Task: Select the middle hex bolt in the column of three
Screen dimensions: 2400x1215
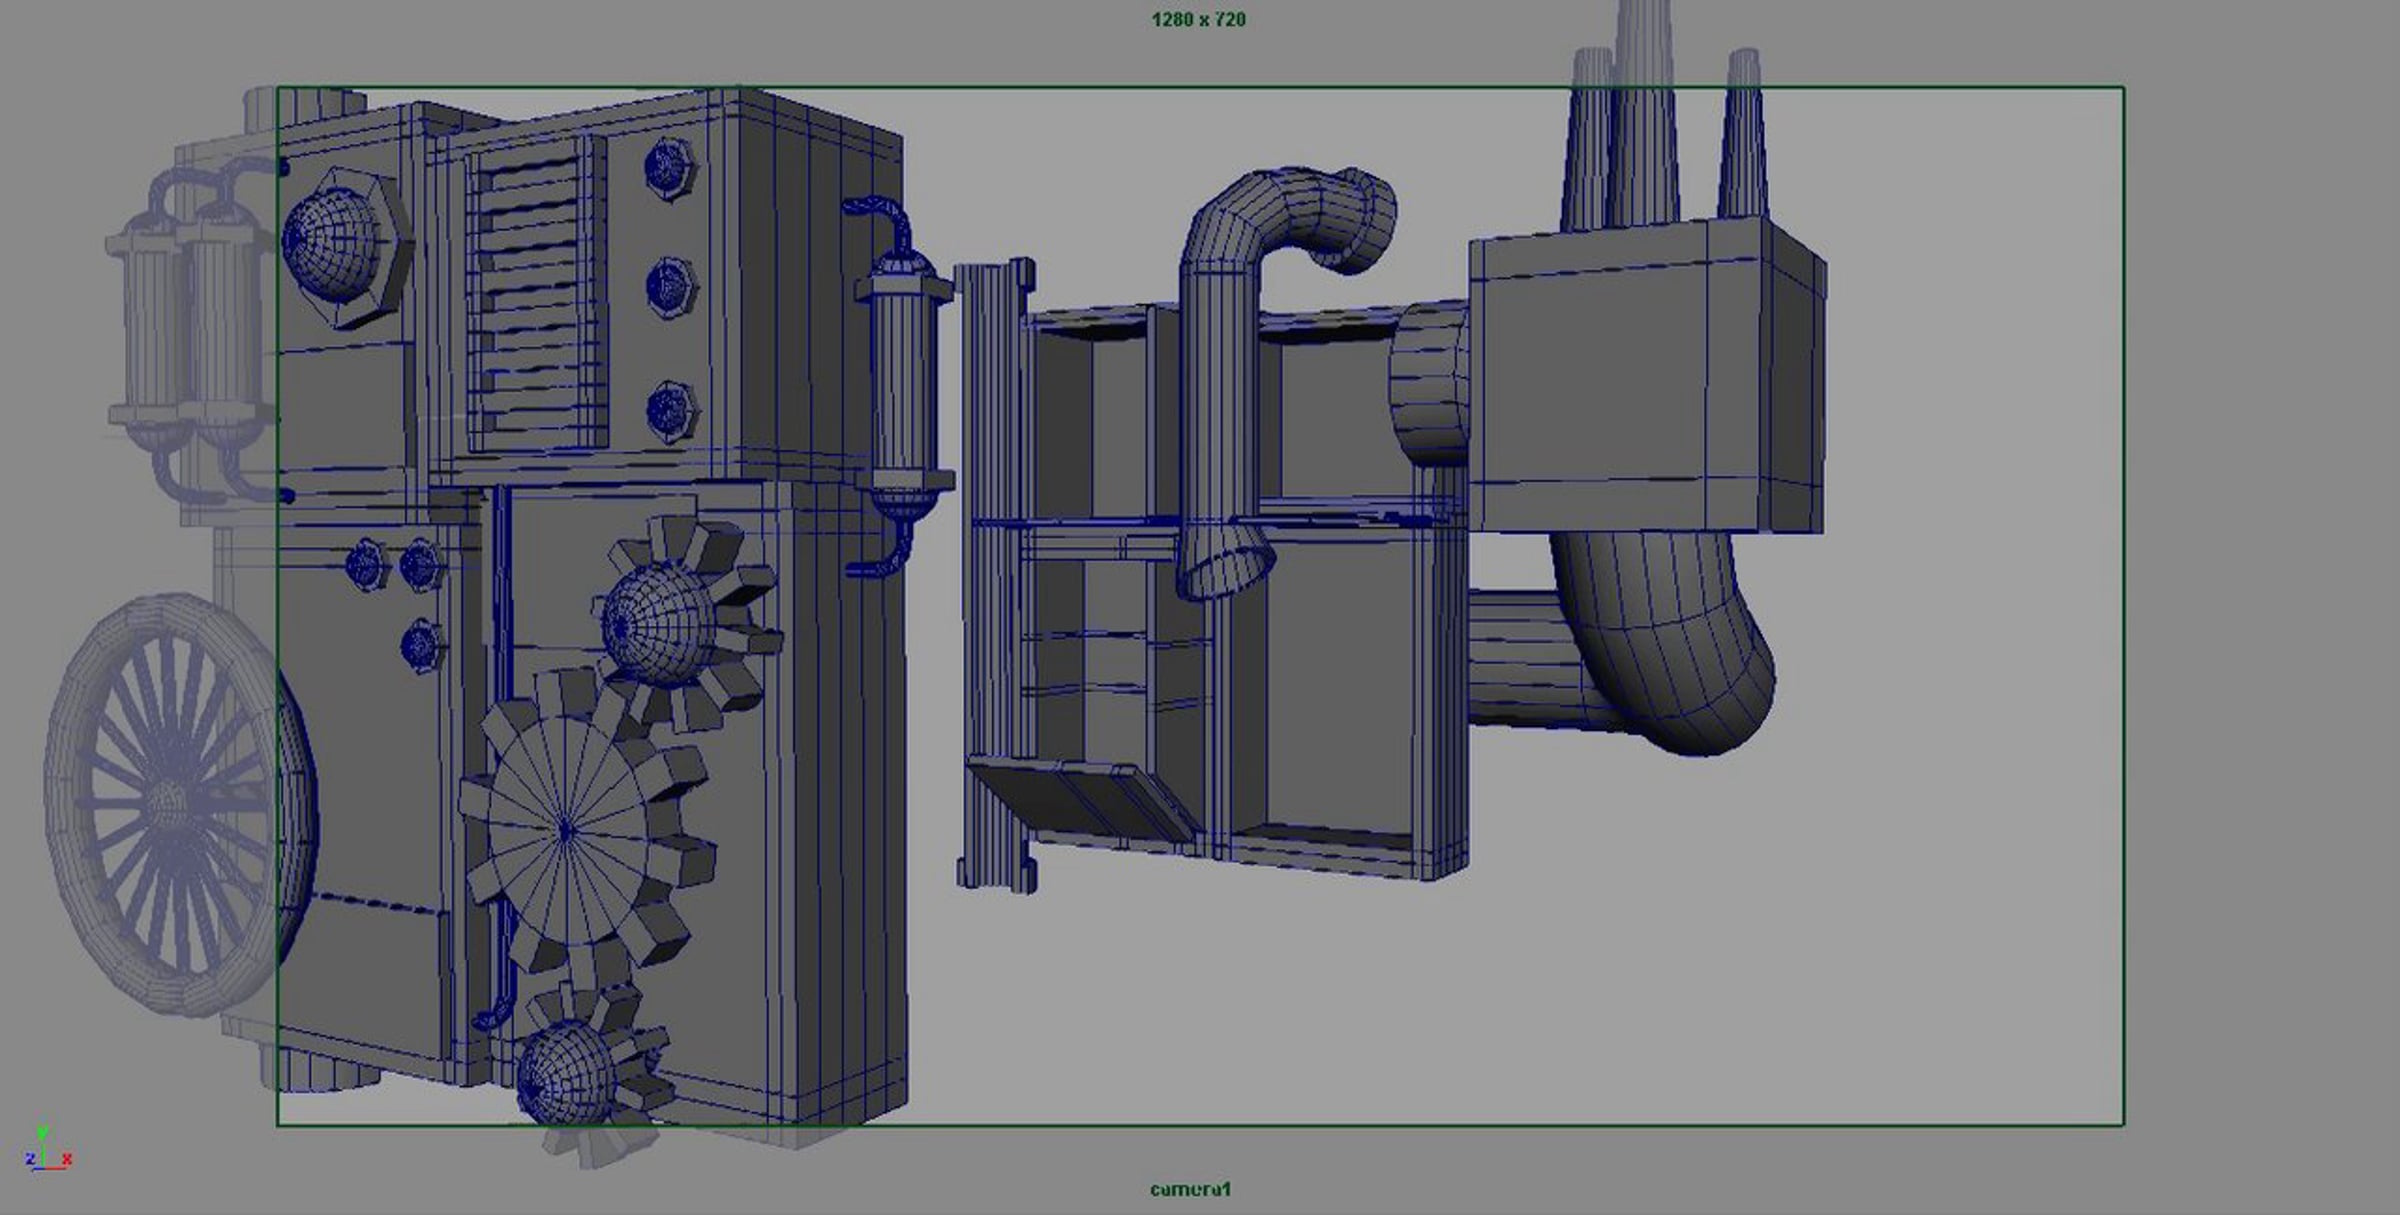Action: [670, 287]
